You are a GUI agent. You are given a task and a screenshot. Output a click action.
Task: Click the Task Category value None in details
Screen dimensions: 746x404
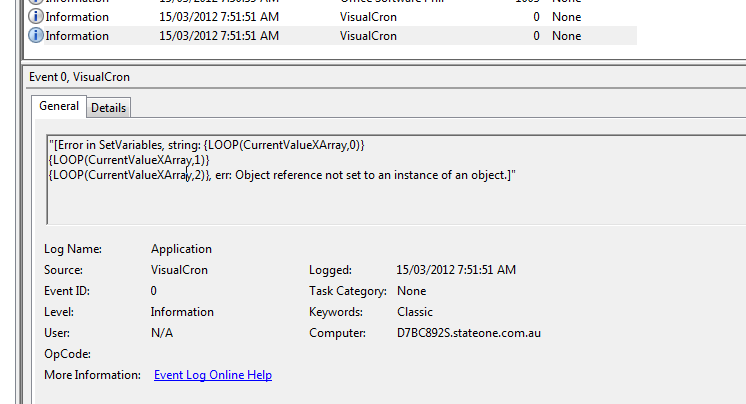click(x=412, y=291)
